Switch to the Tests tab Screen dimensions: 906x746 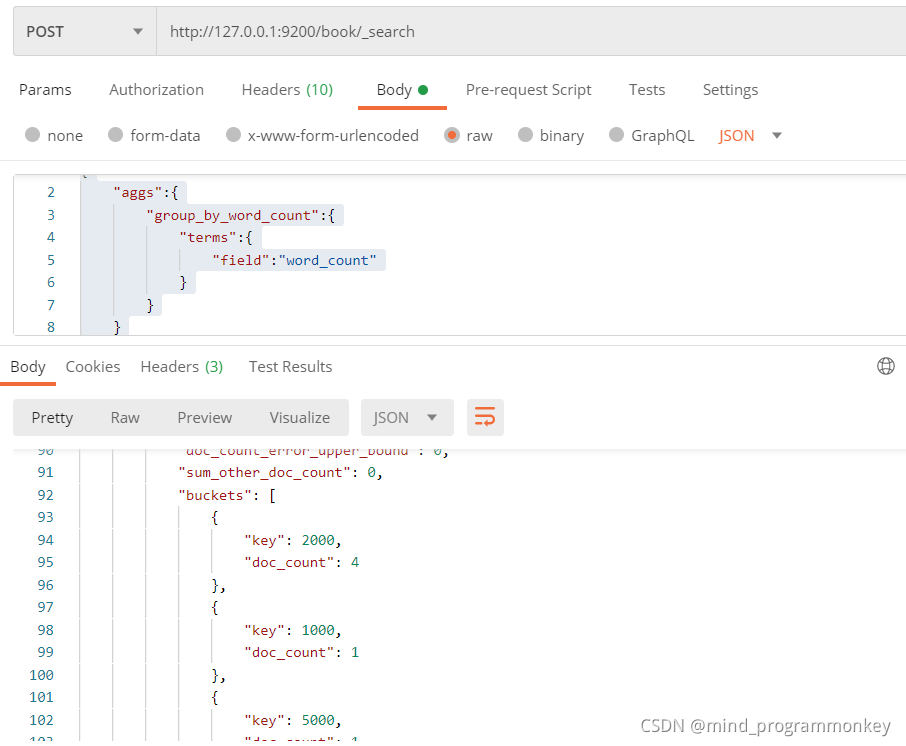[x=647, y=90]
